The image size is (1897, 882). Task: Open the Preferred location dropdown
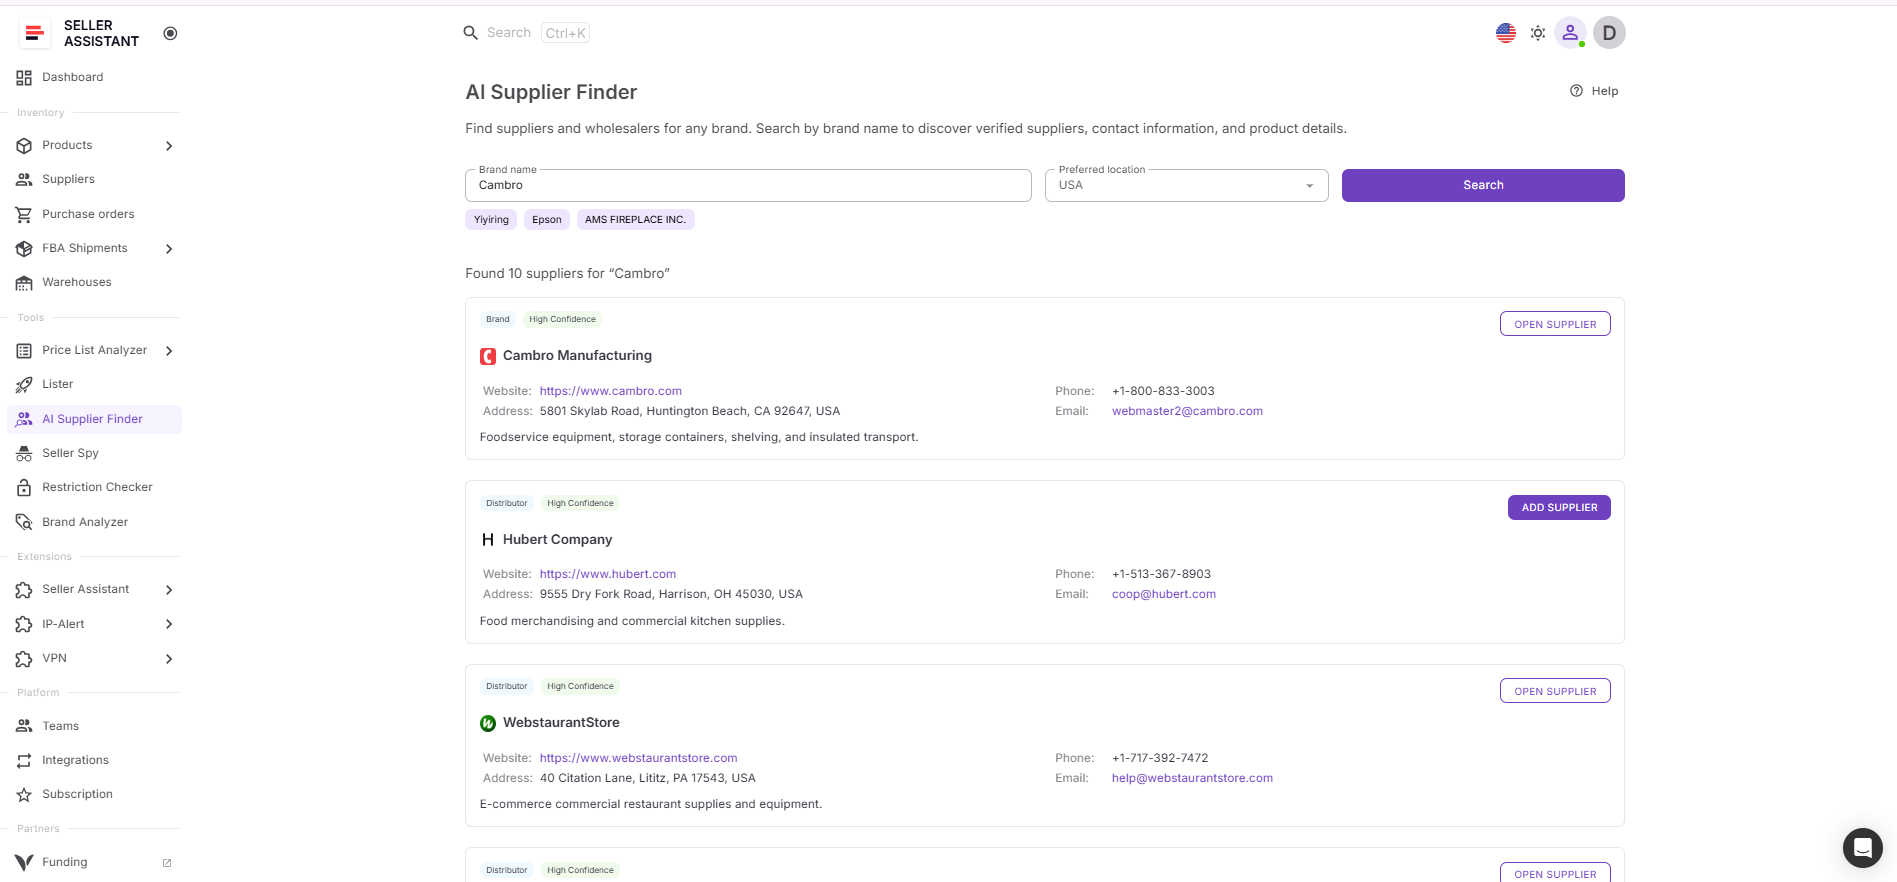coord(1186,186)
